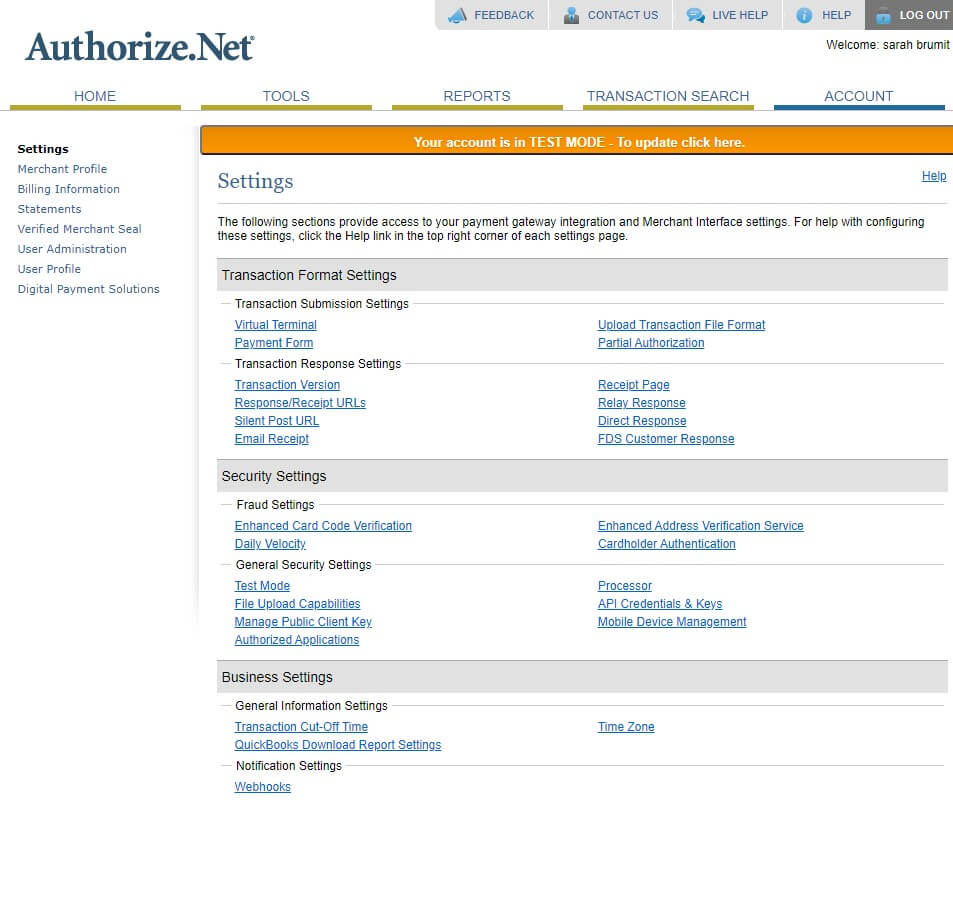Open the Help link beside Settings heading
Screen dimensions: 953x920
pos(934,176)
